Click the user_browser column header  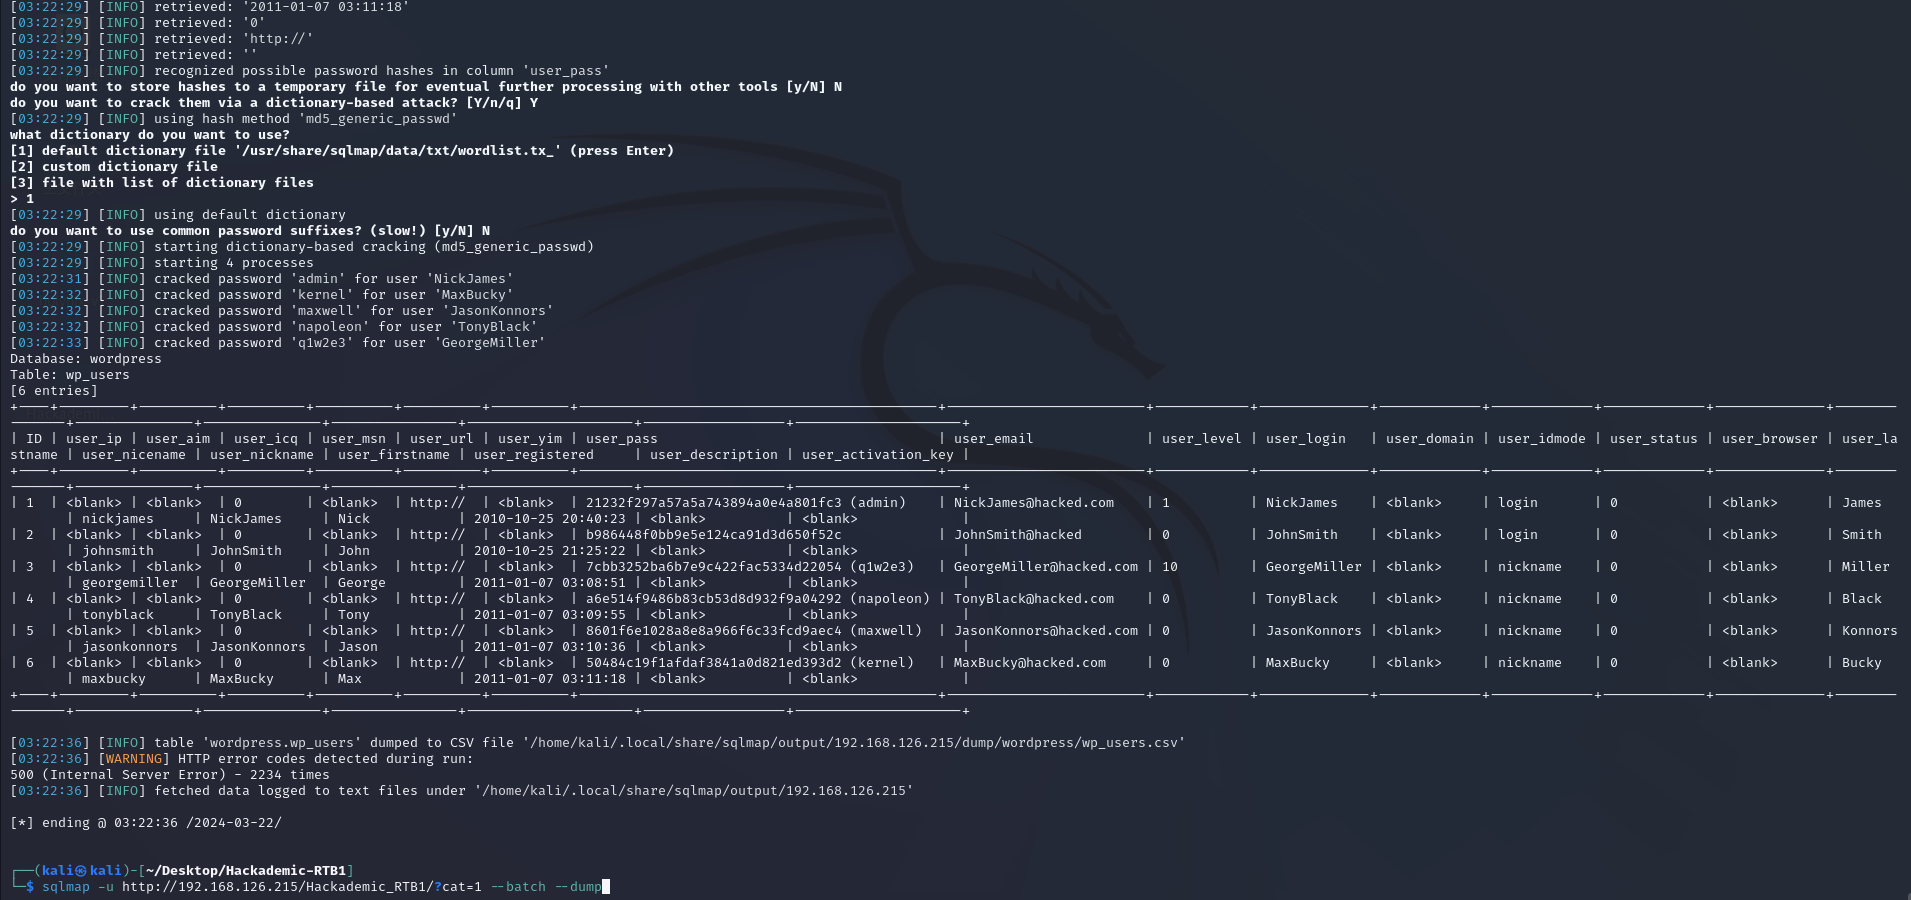coord(1769,439)
